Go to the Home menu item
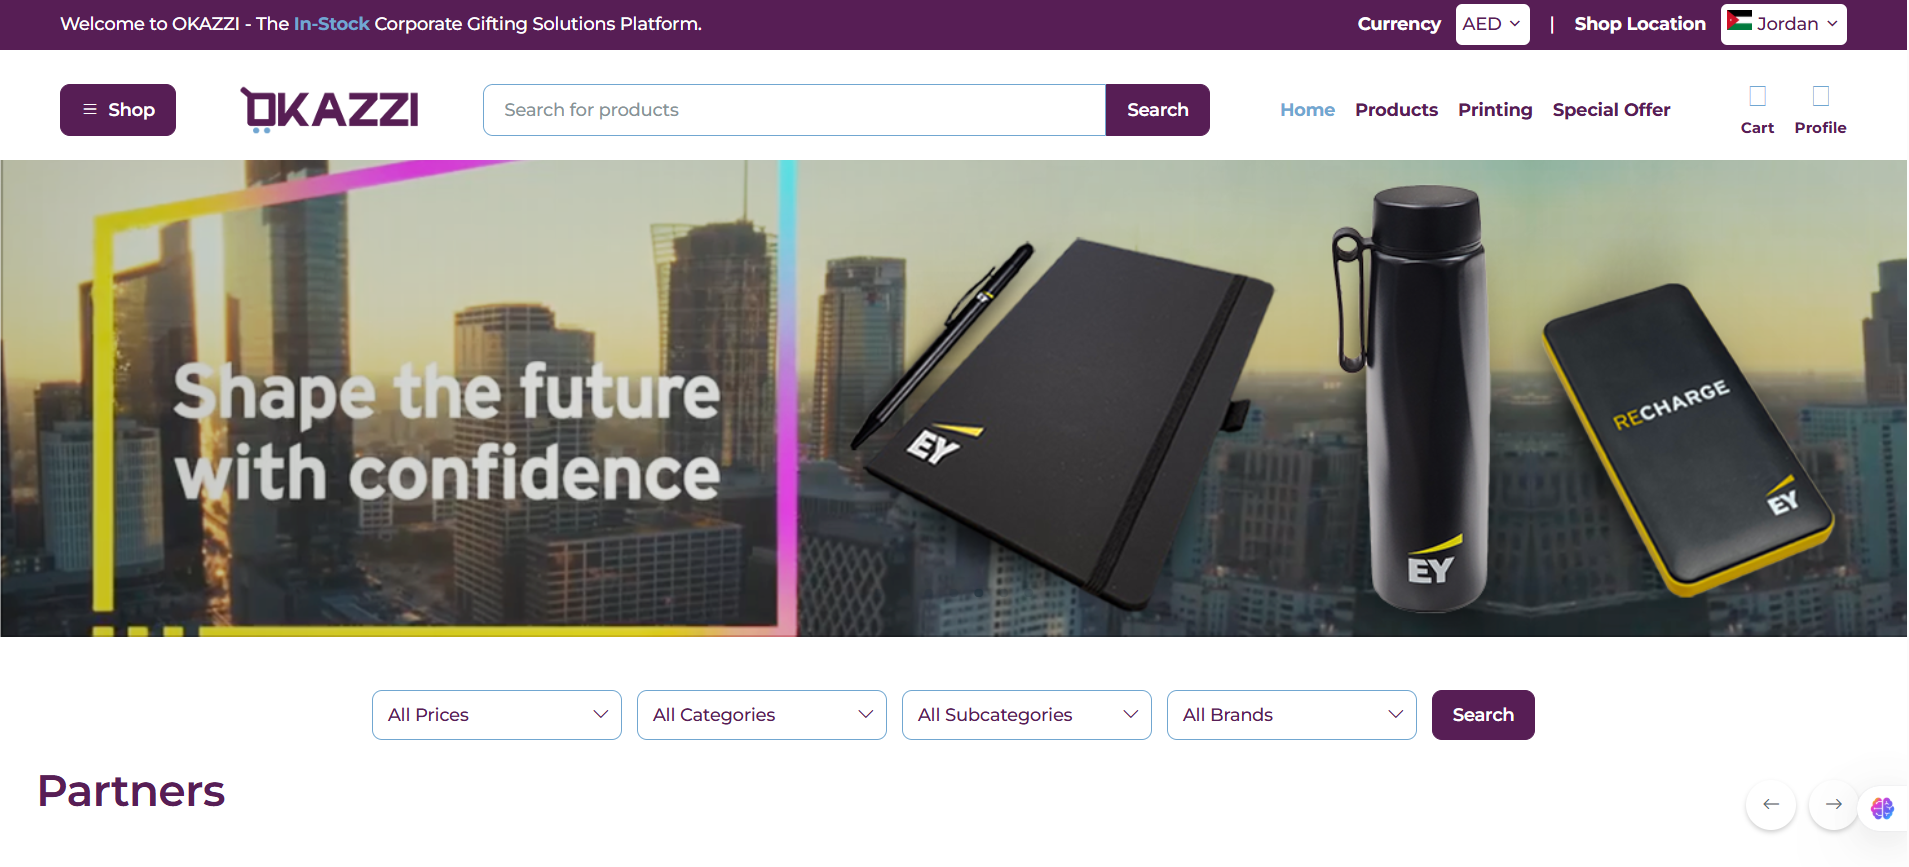This screenshot has height=867, width=1909. [1307, 110]
